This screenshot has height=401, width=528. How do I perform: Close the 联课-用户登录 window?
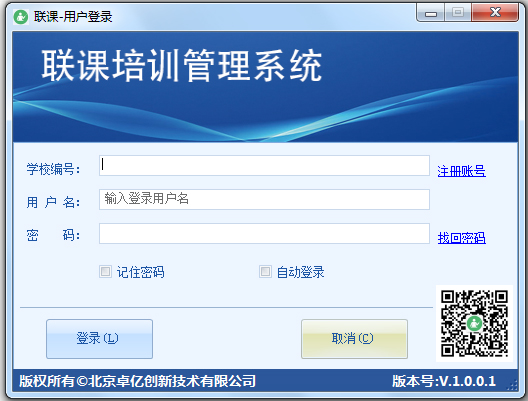coord(495,13)
